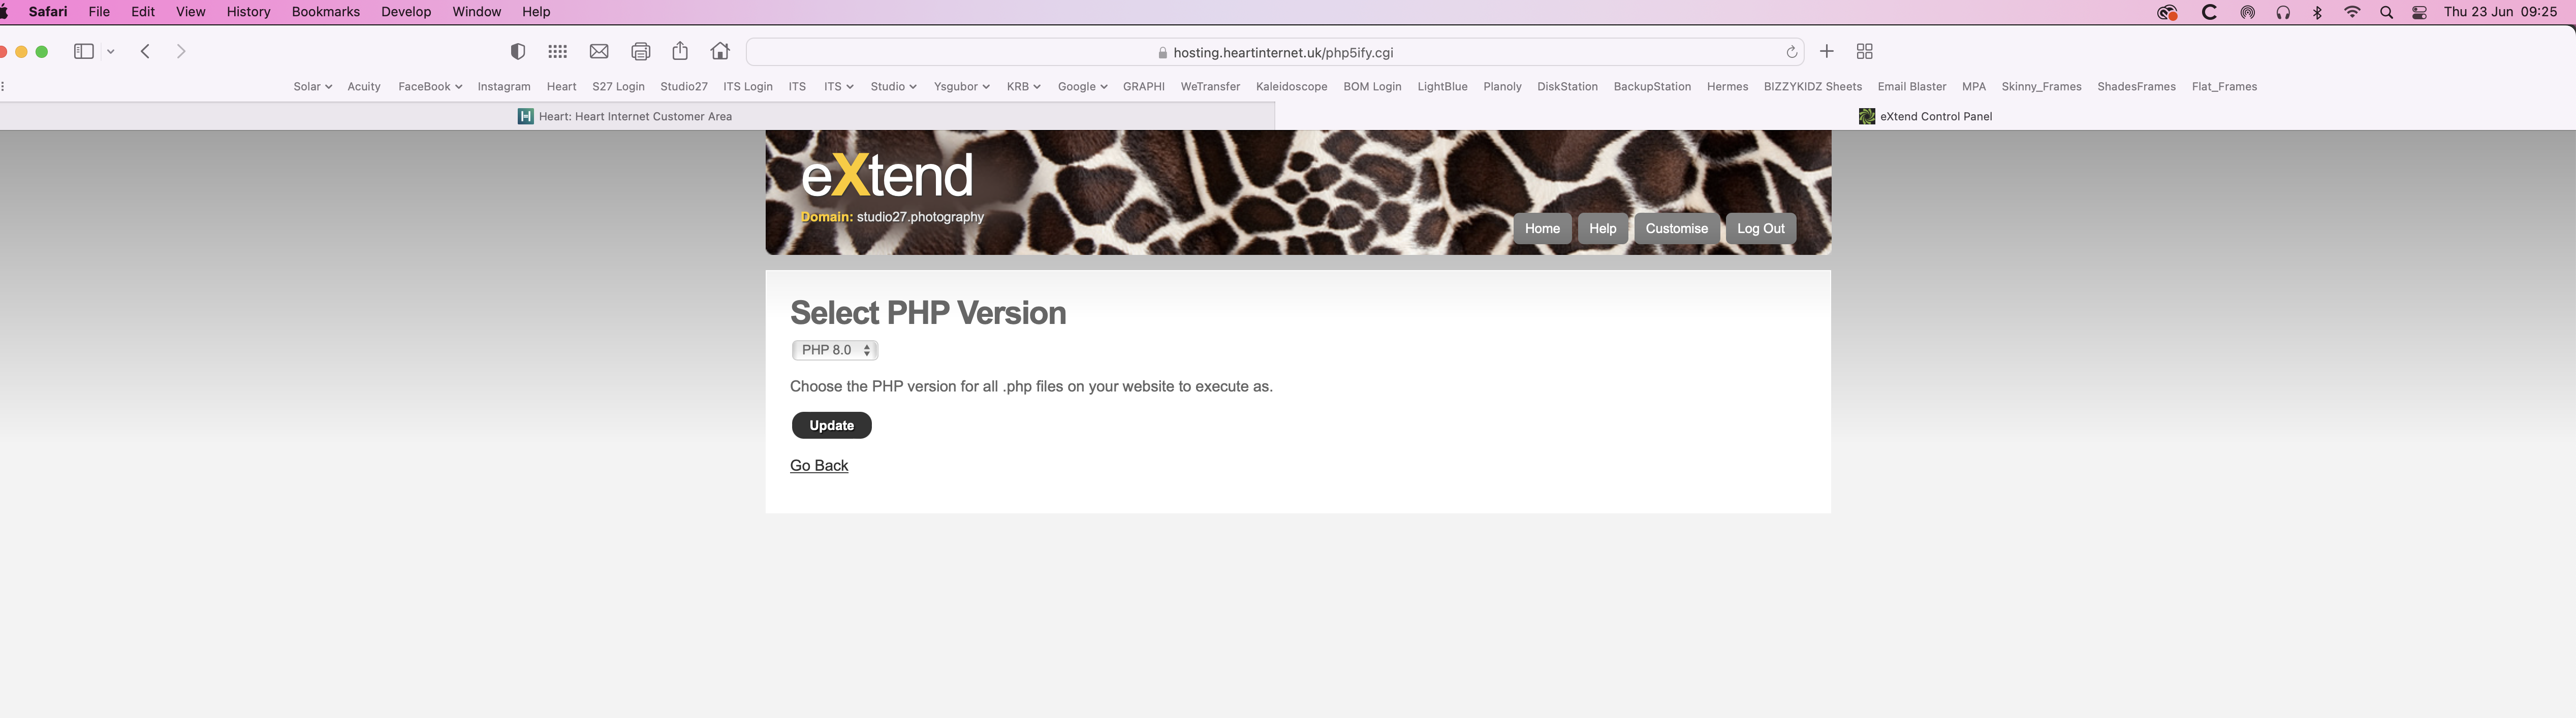The height and width of the screenshot is (718, 2576).
Task: Open the File menu
Action: coord(99,12)
